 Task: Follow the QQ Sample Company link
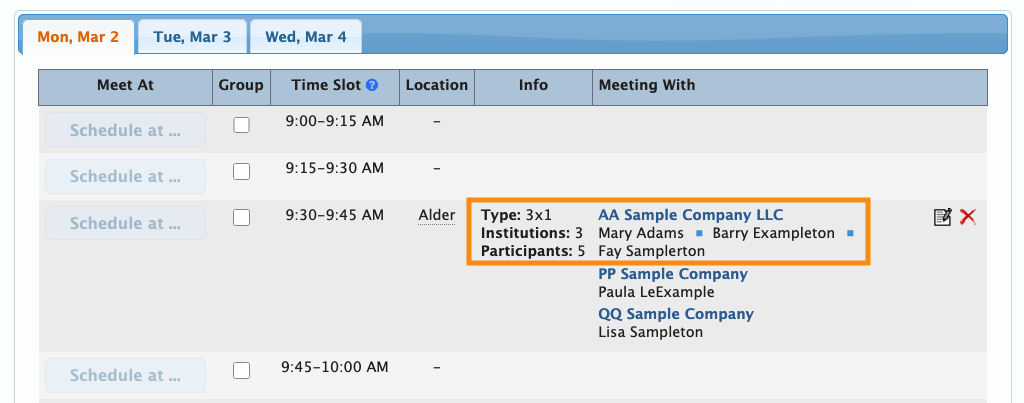point(675,314)
